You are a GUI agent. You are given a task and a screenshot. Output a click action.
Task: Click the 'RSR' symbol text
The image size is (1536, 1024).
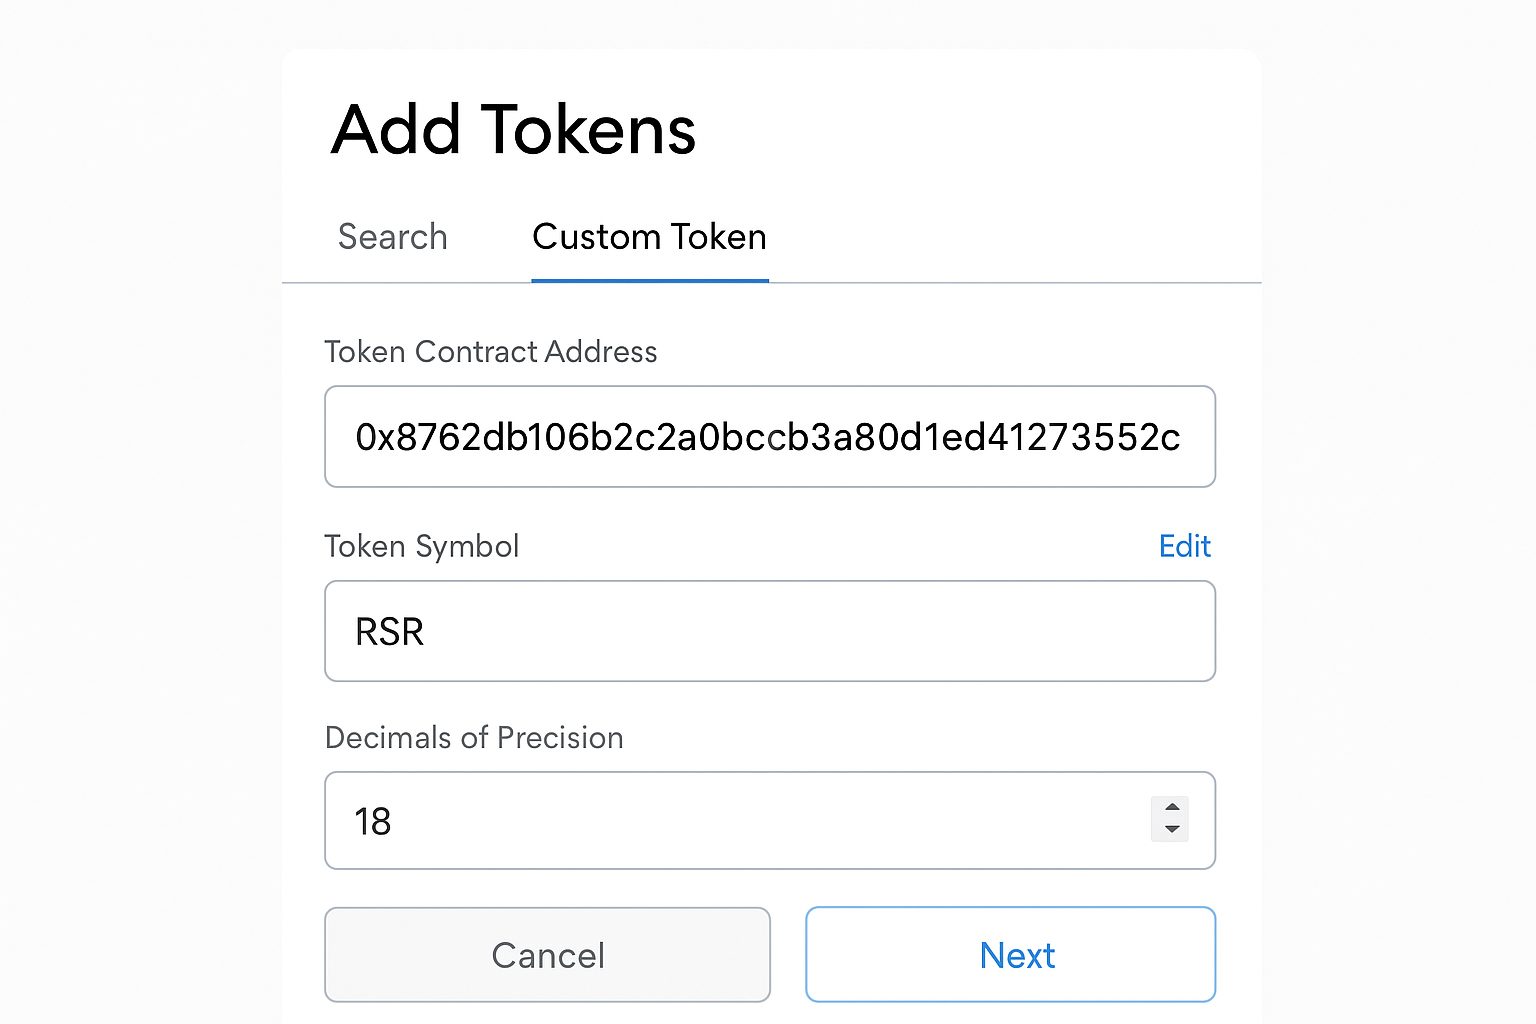click(390, 632)
